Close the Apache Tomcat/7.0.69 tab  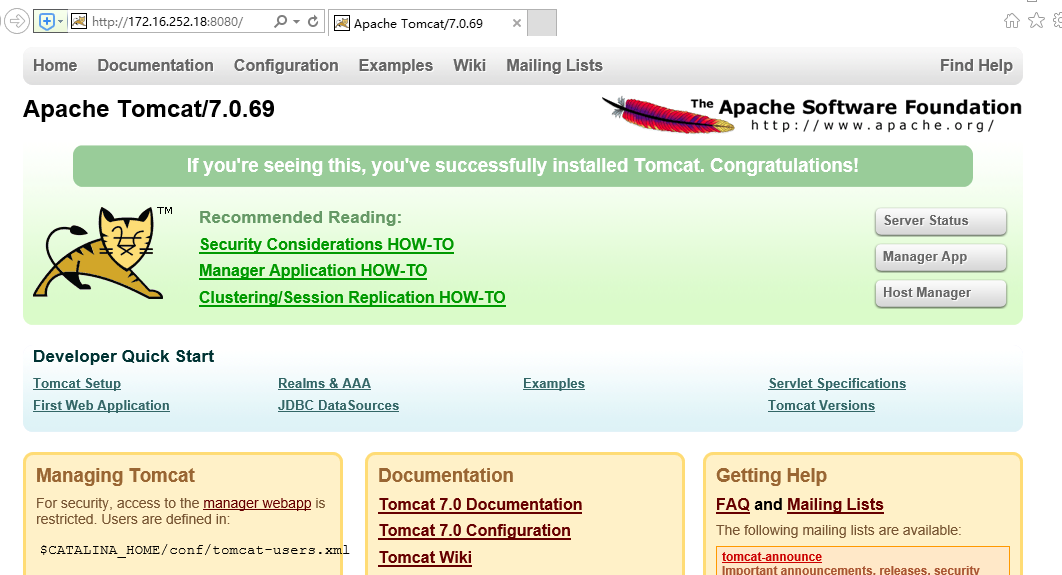click(x=517, y=24)
